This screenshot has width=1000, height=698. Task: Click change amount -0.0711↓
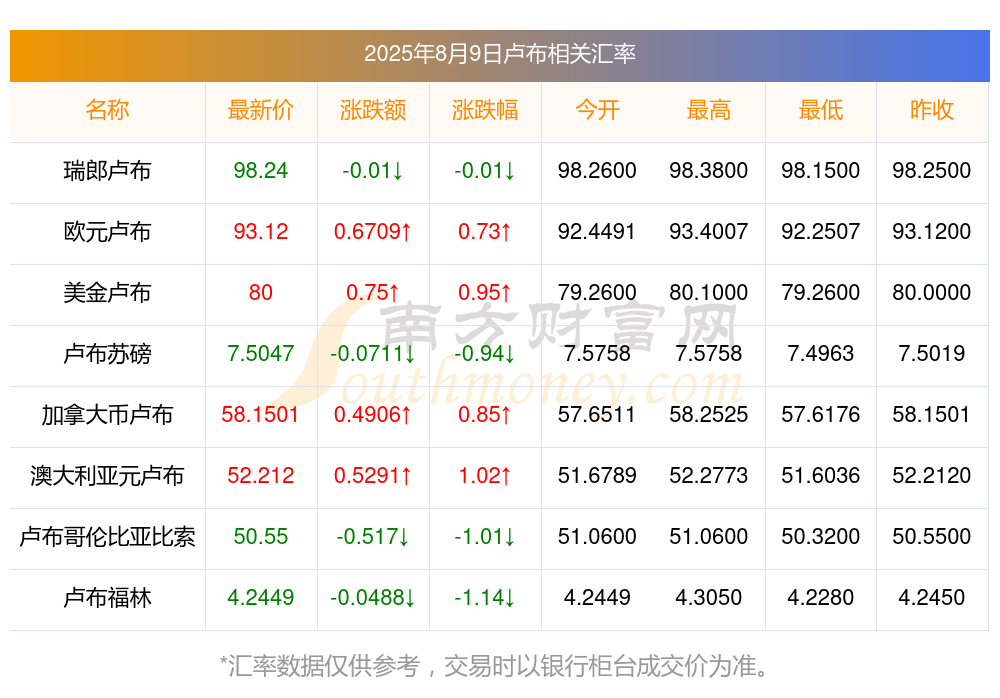(x=372, y=353)
